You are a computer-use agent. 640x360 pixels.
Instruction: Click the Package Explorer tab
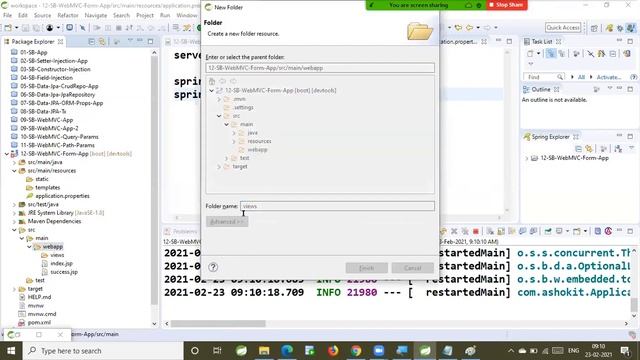(33, 42)
